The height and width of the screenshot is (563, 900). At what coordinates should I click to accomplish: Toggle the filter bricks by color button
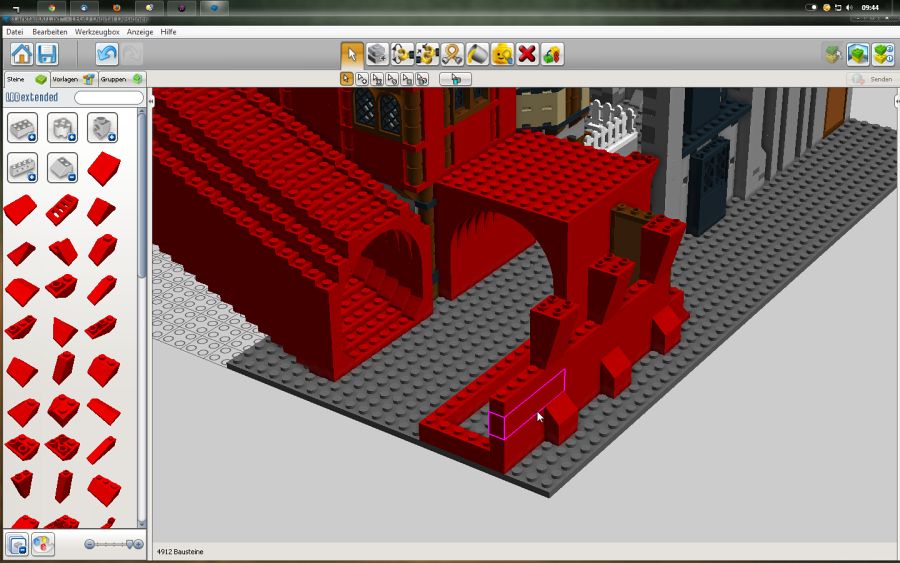coord(43,544)
